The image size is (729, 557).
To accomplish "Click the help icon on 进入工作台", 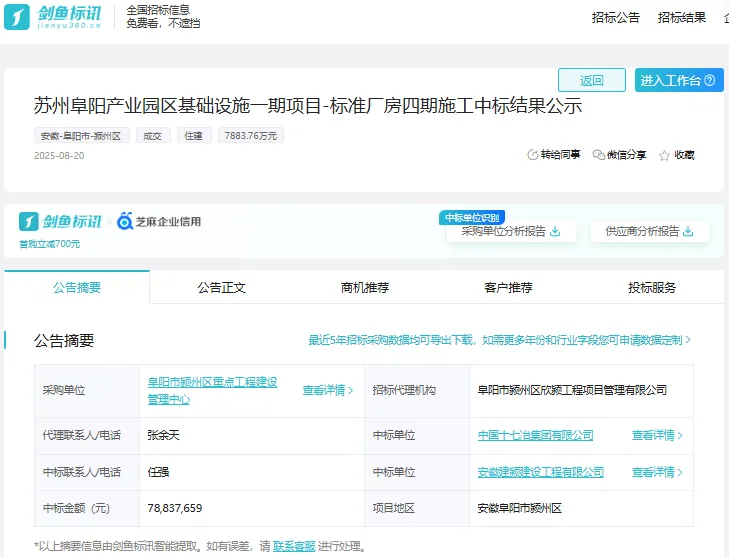I will tap(711, 80).
